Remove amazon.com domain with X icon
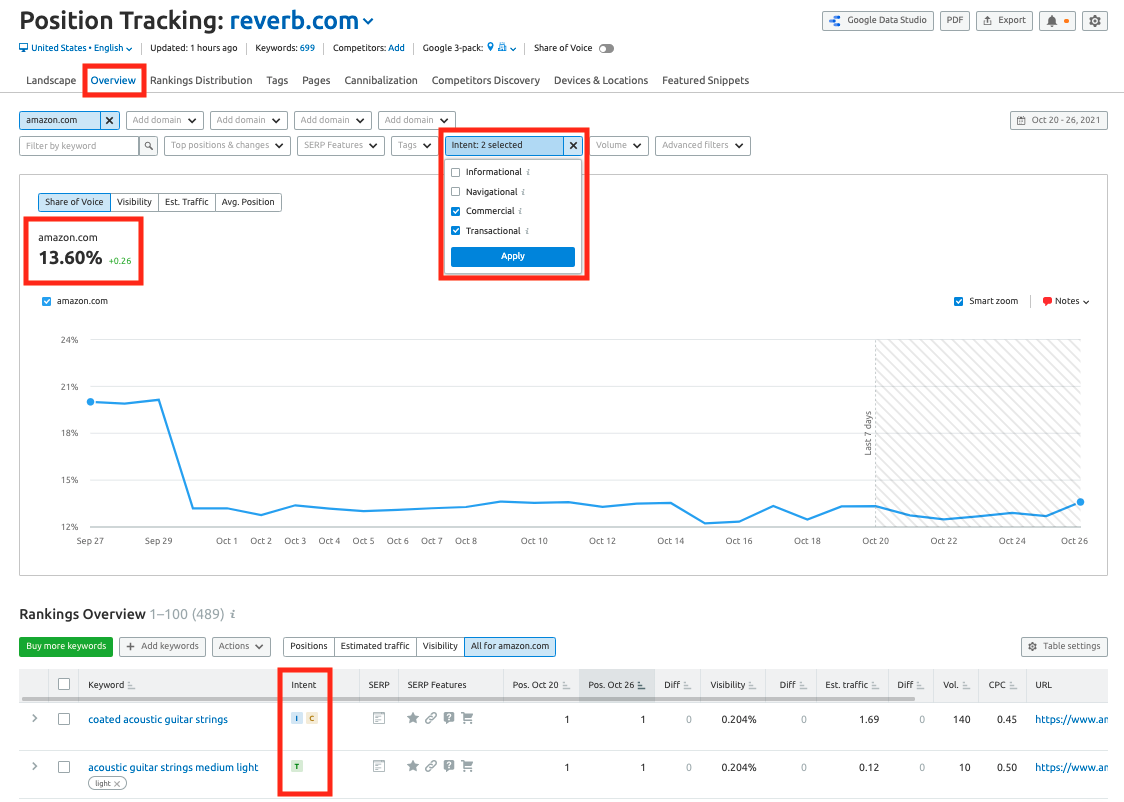Screen dimensions: 1124x802 110,120
